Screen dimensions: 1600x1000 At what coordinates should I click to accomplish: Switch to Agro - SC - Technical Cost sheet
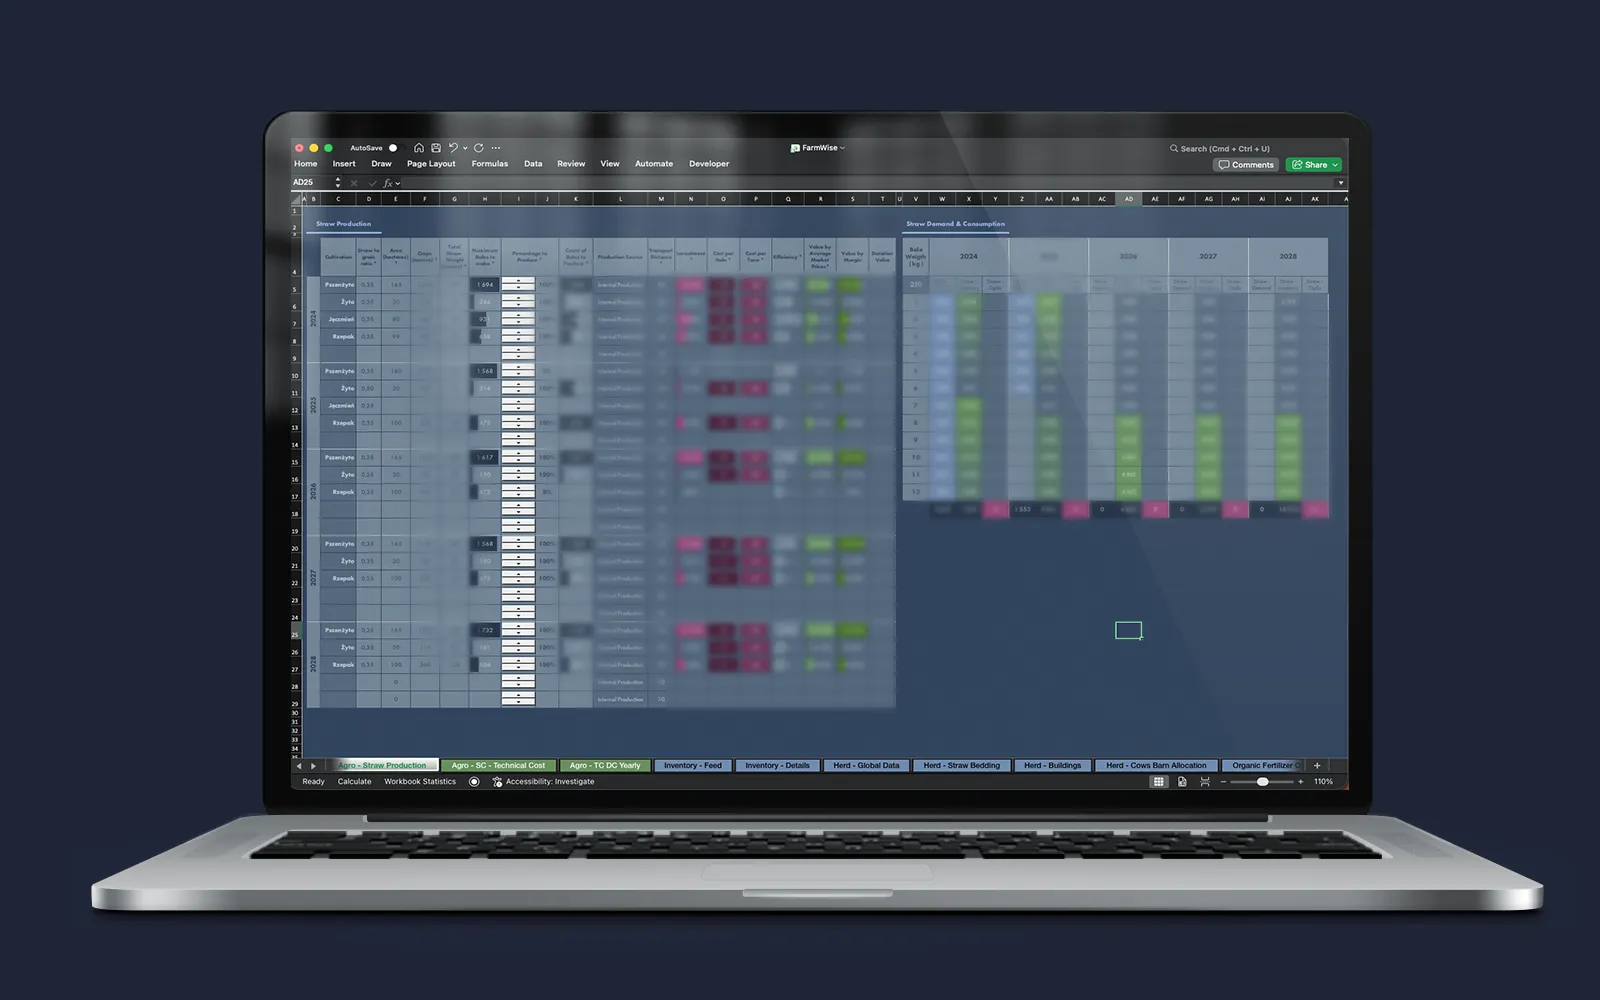[x=498, y=765]
